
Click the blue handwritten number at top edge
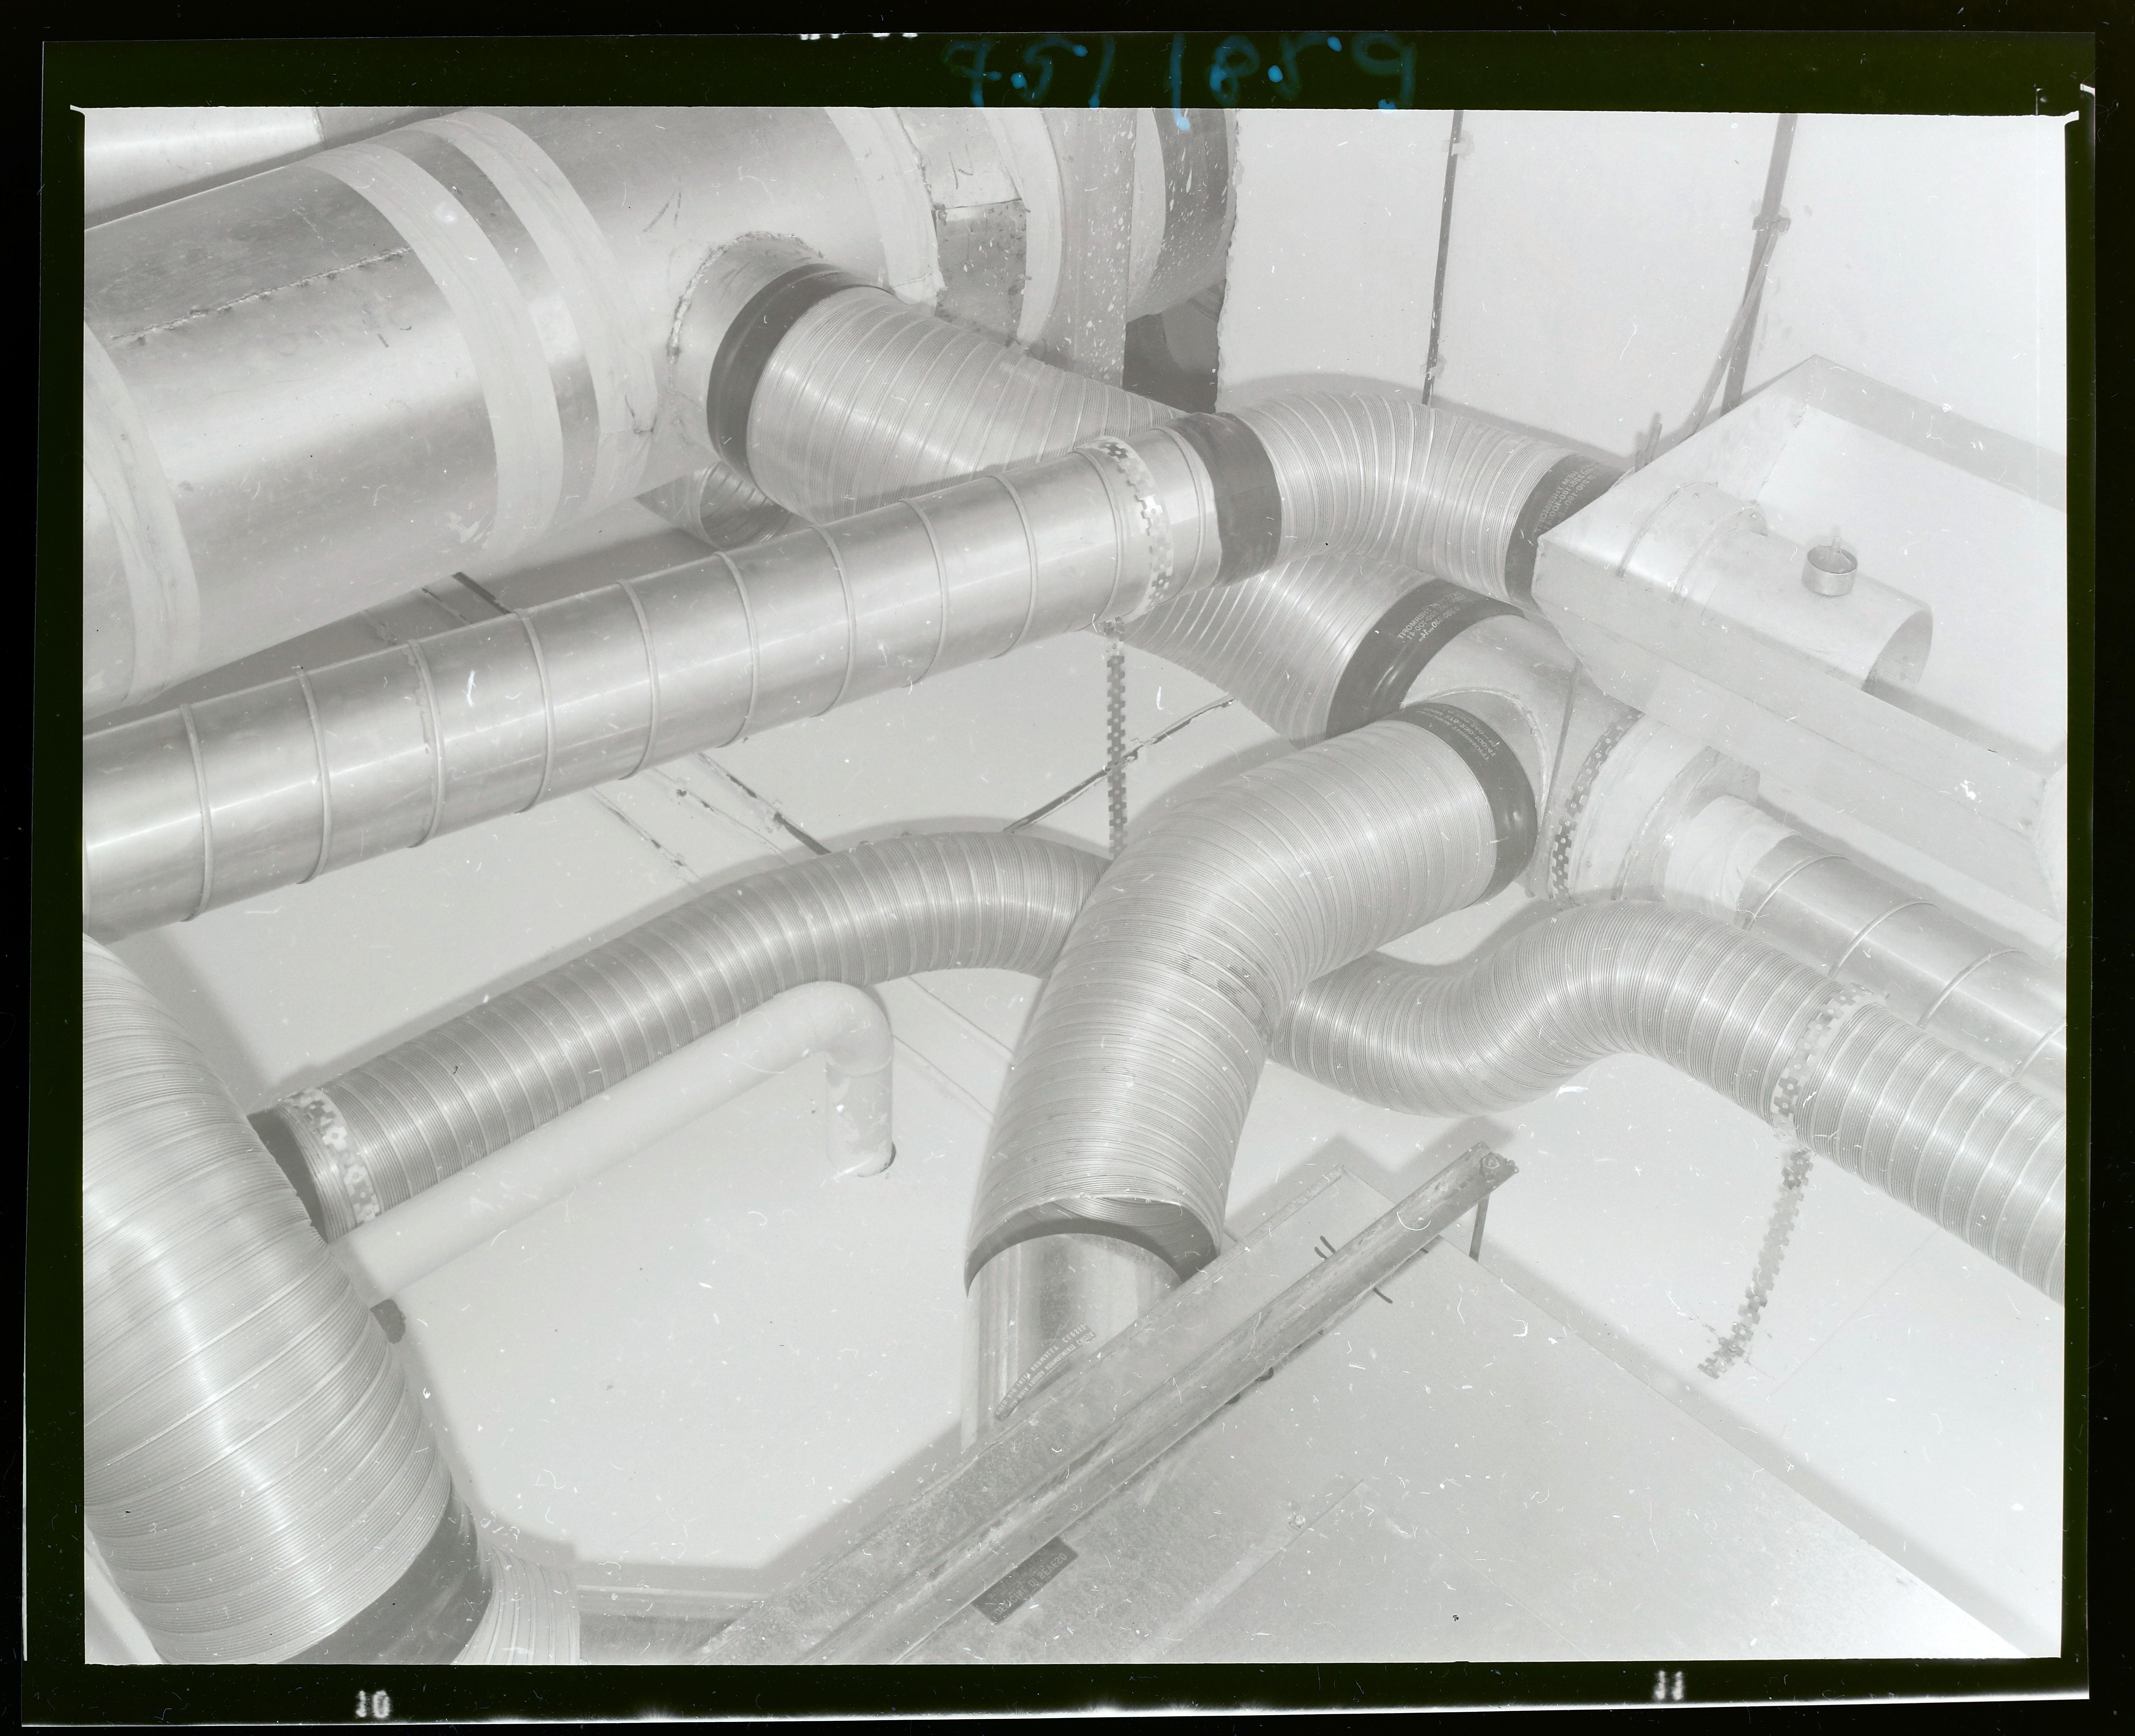pyautogui.click(x=1180, y=70)
